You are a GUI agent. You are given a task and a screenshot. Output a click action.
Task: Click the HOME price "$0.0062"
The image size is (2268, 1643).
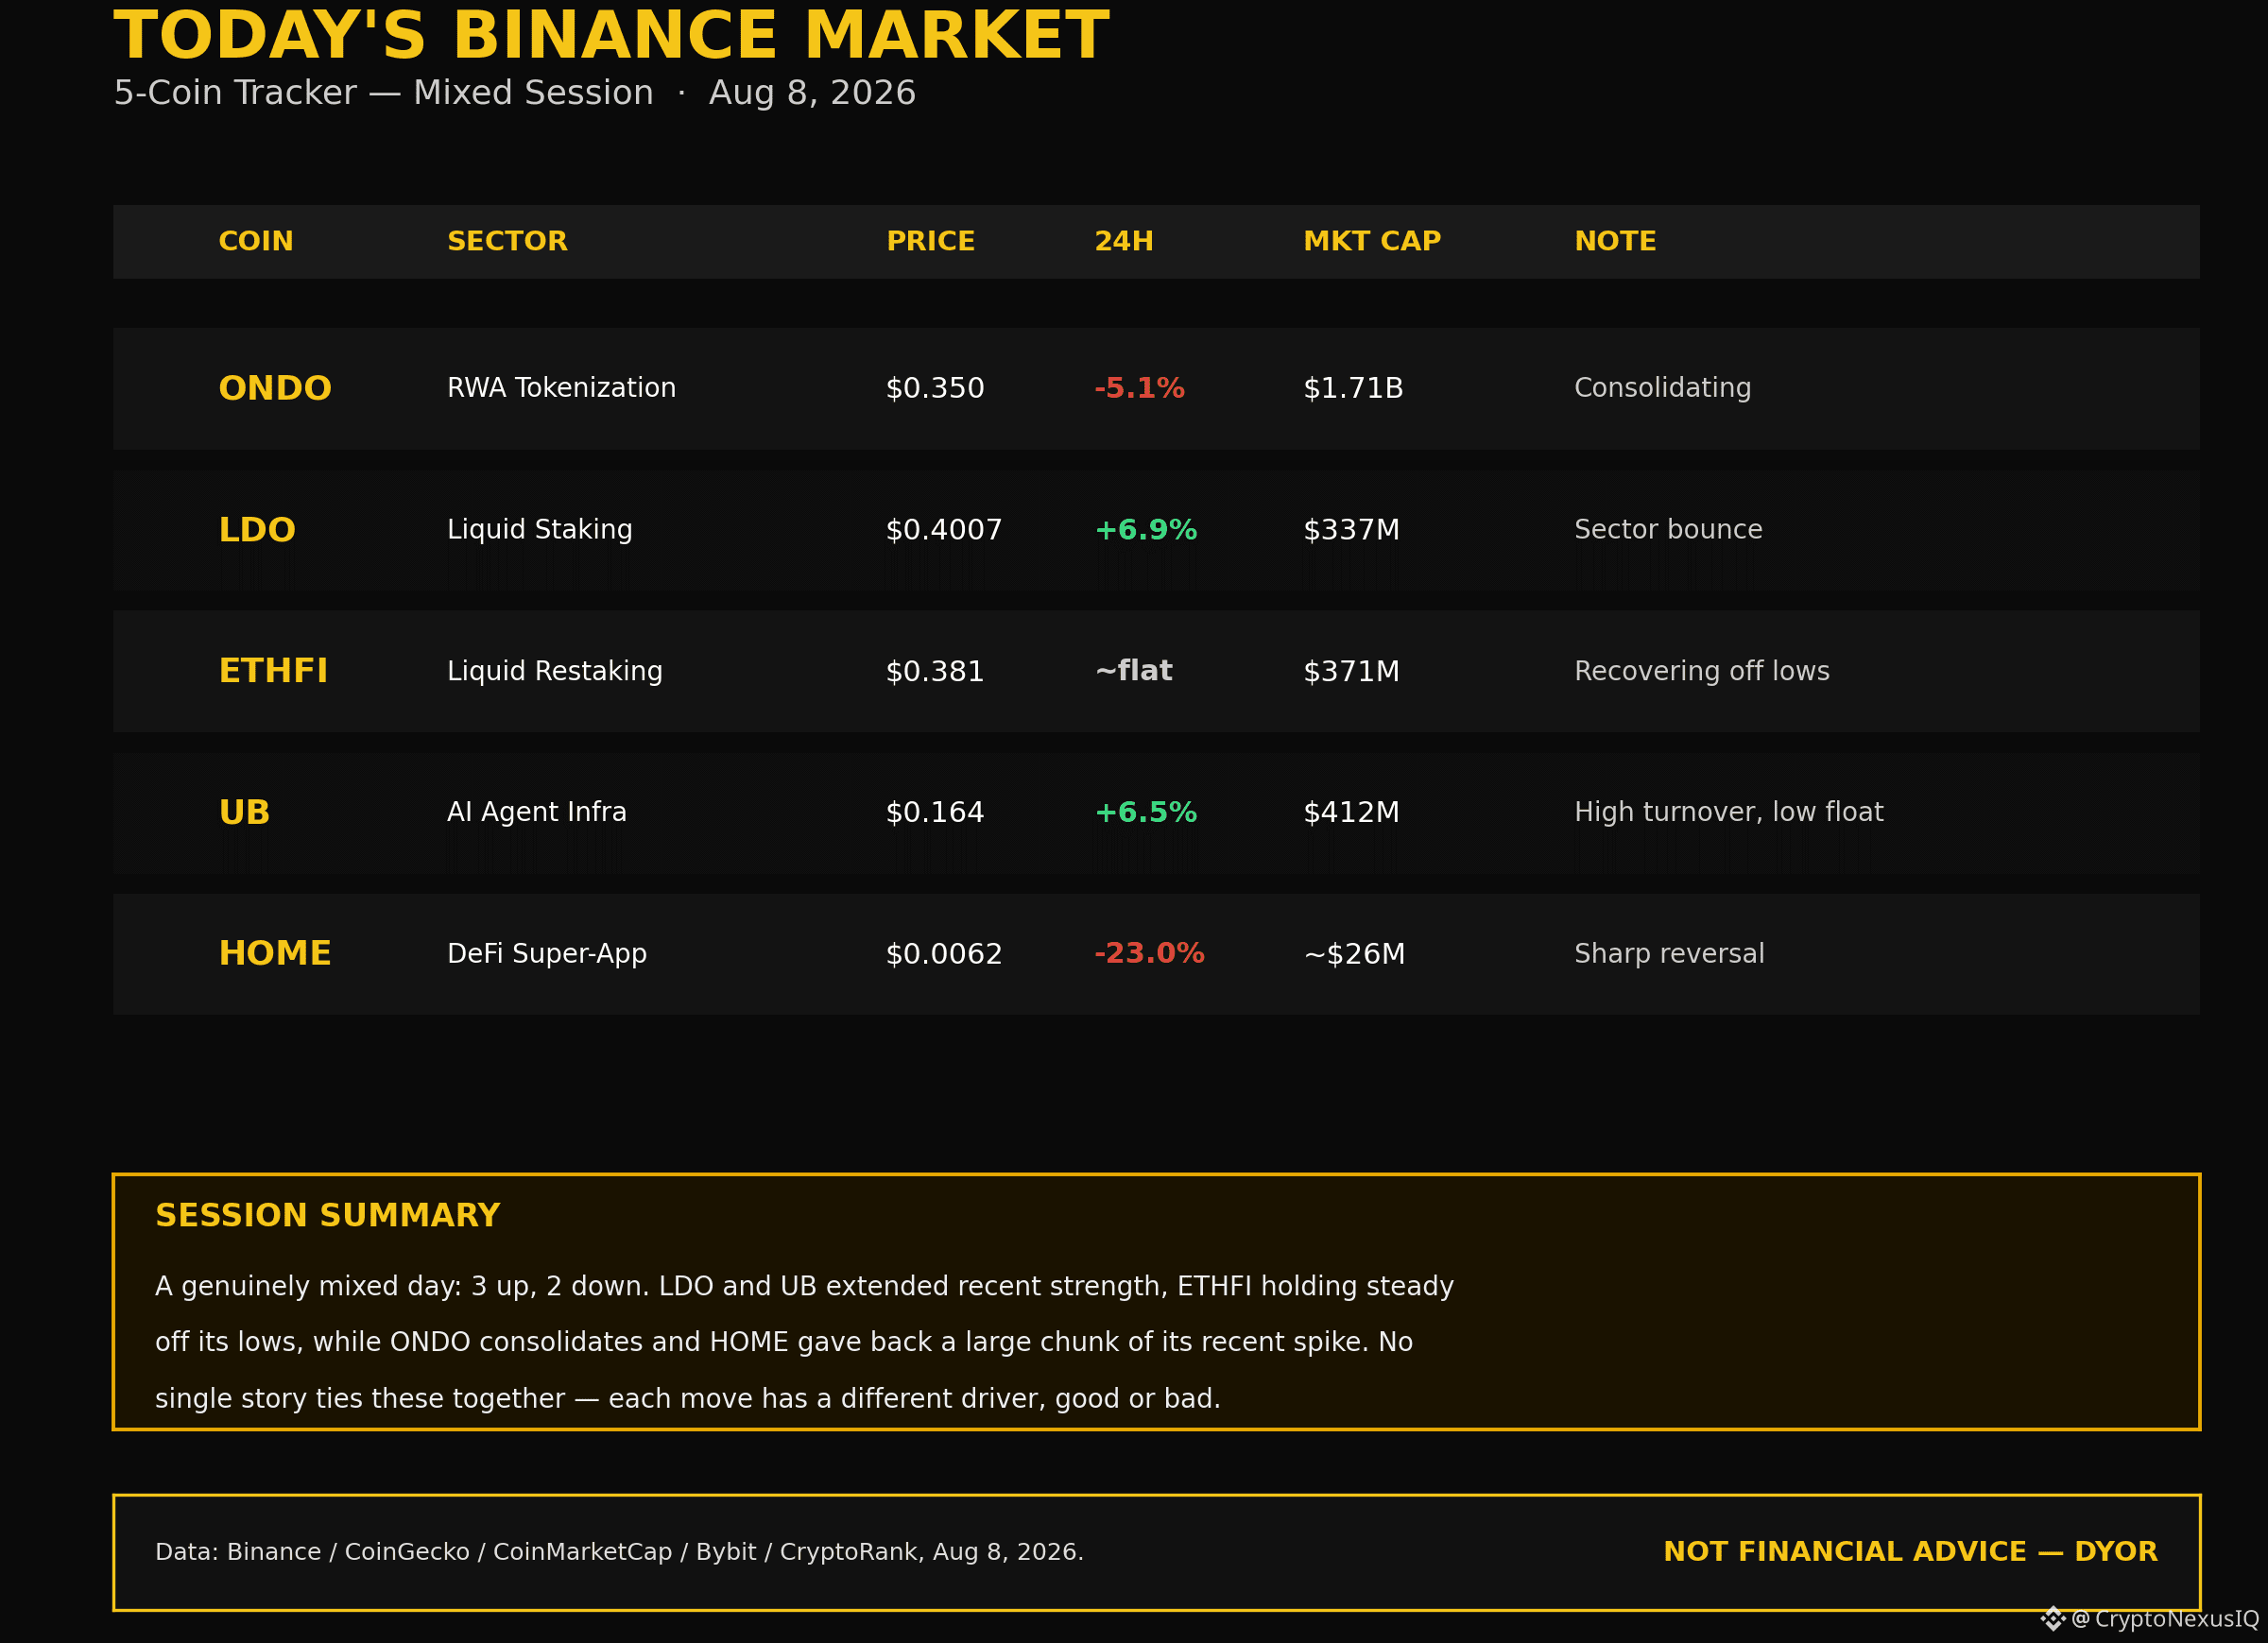coord(944,954)
